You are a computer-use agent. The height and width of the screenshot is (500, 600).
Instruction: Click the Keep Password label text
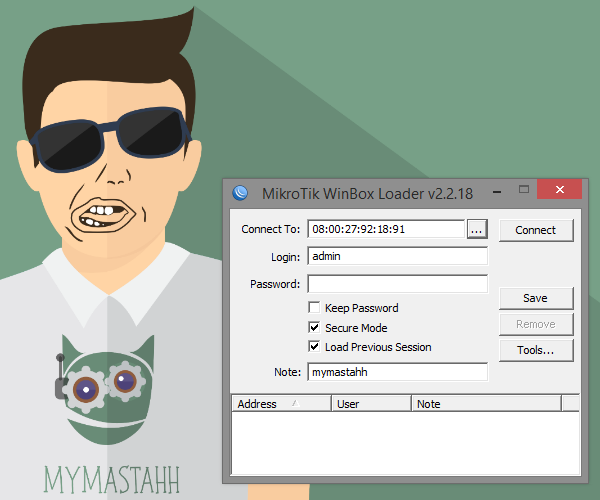coord(362,308)
